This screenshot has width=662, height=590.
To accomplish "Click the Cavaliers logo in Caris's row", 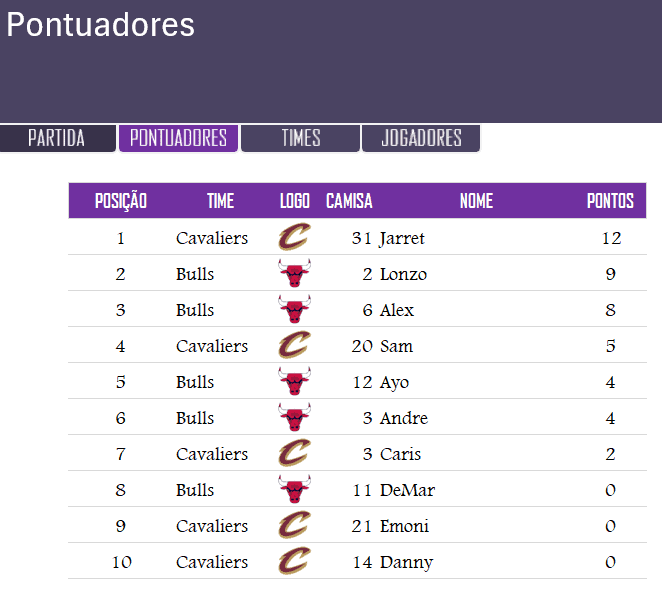I will click(x=294, y=453).
